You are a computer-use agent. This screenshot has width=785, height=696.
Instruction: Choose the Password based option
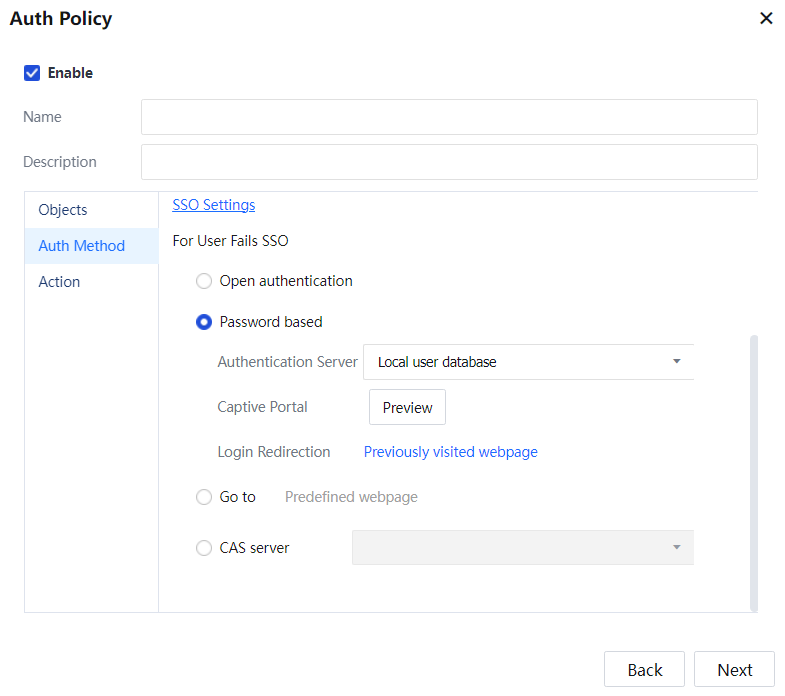point(204,322)
